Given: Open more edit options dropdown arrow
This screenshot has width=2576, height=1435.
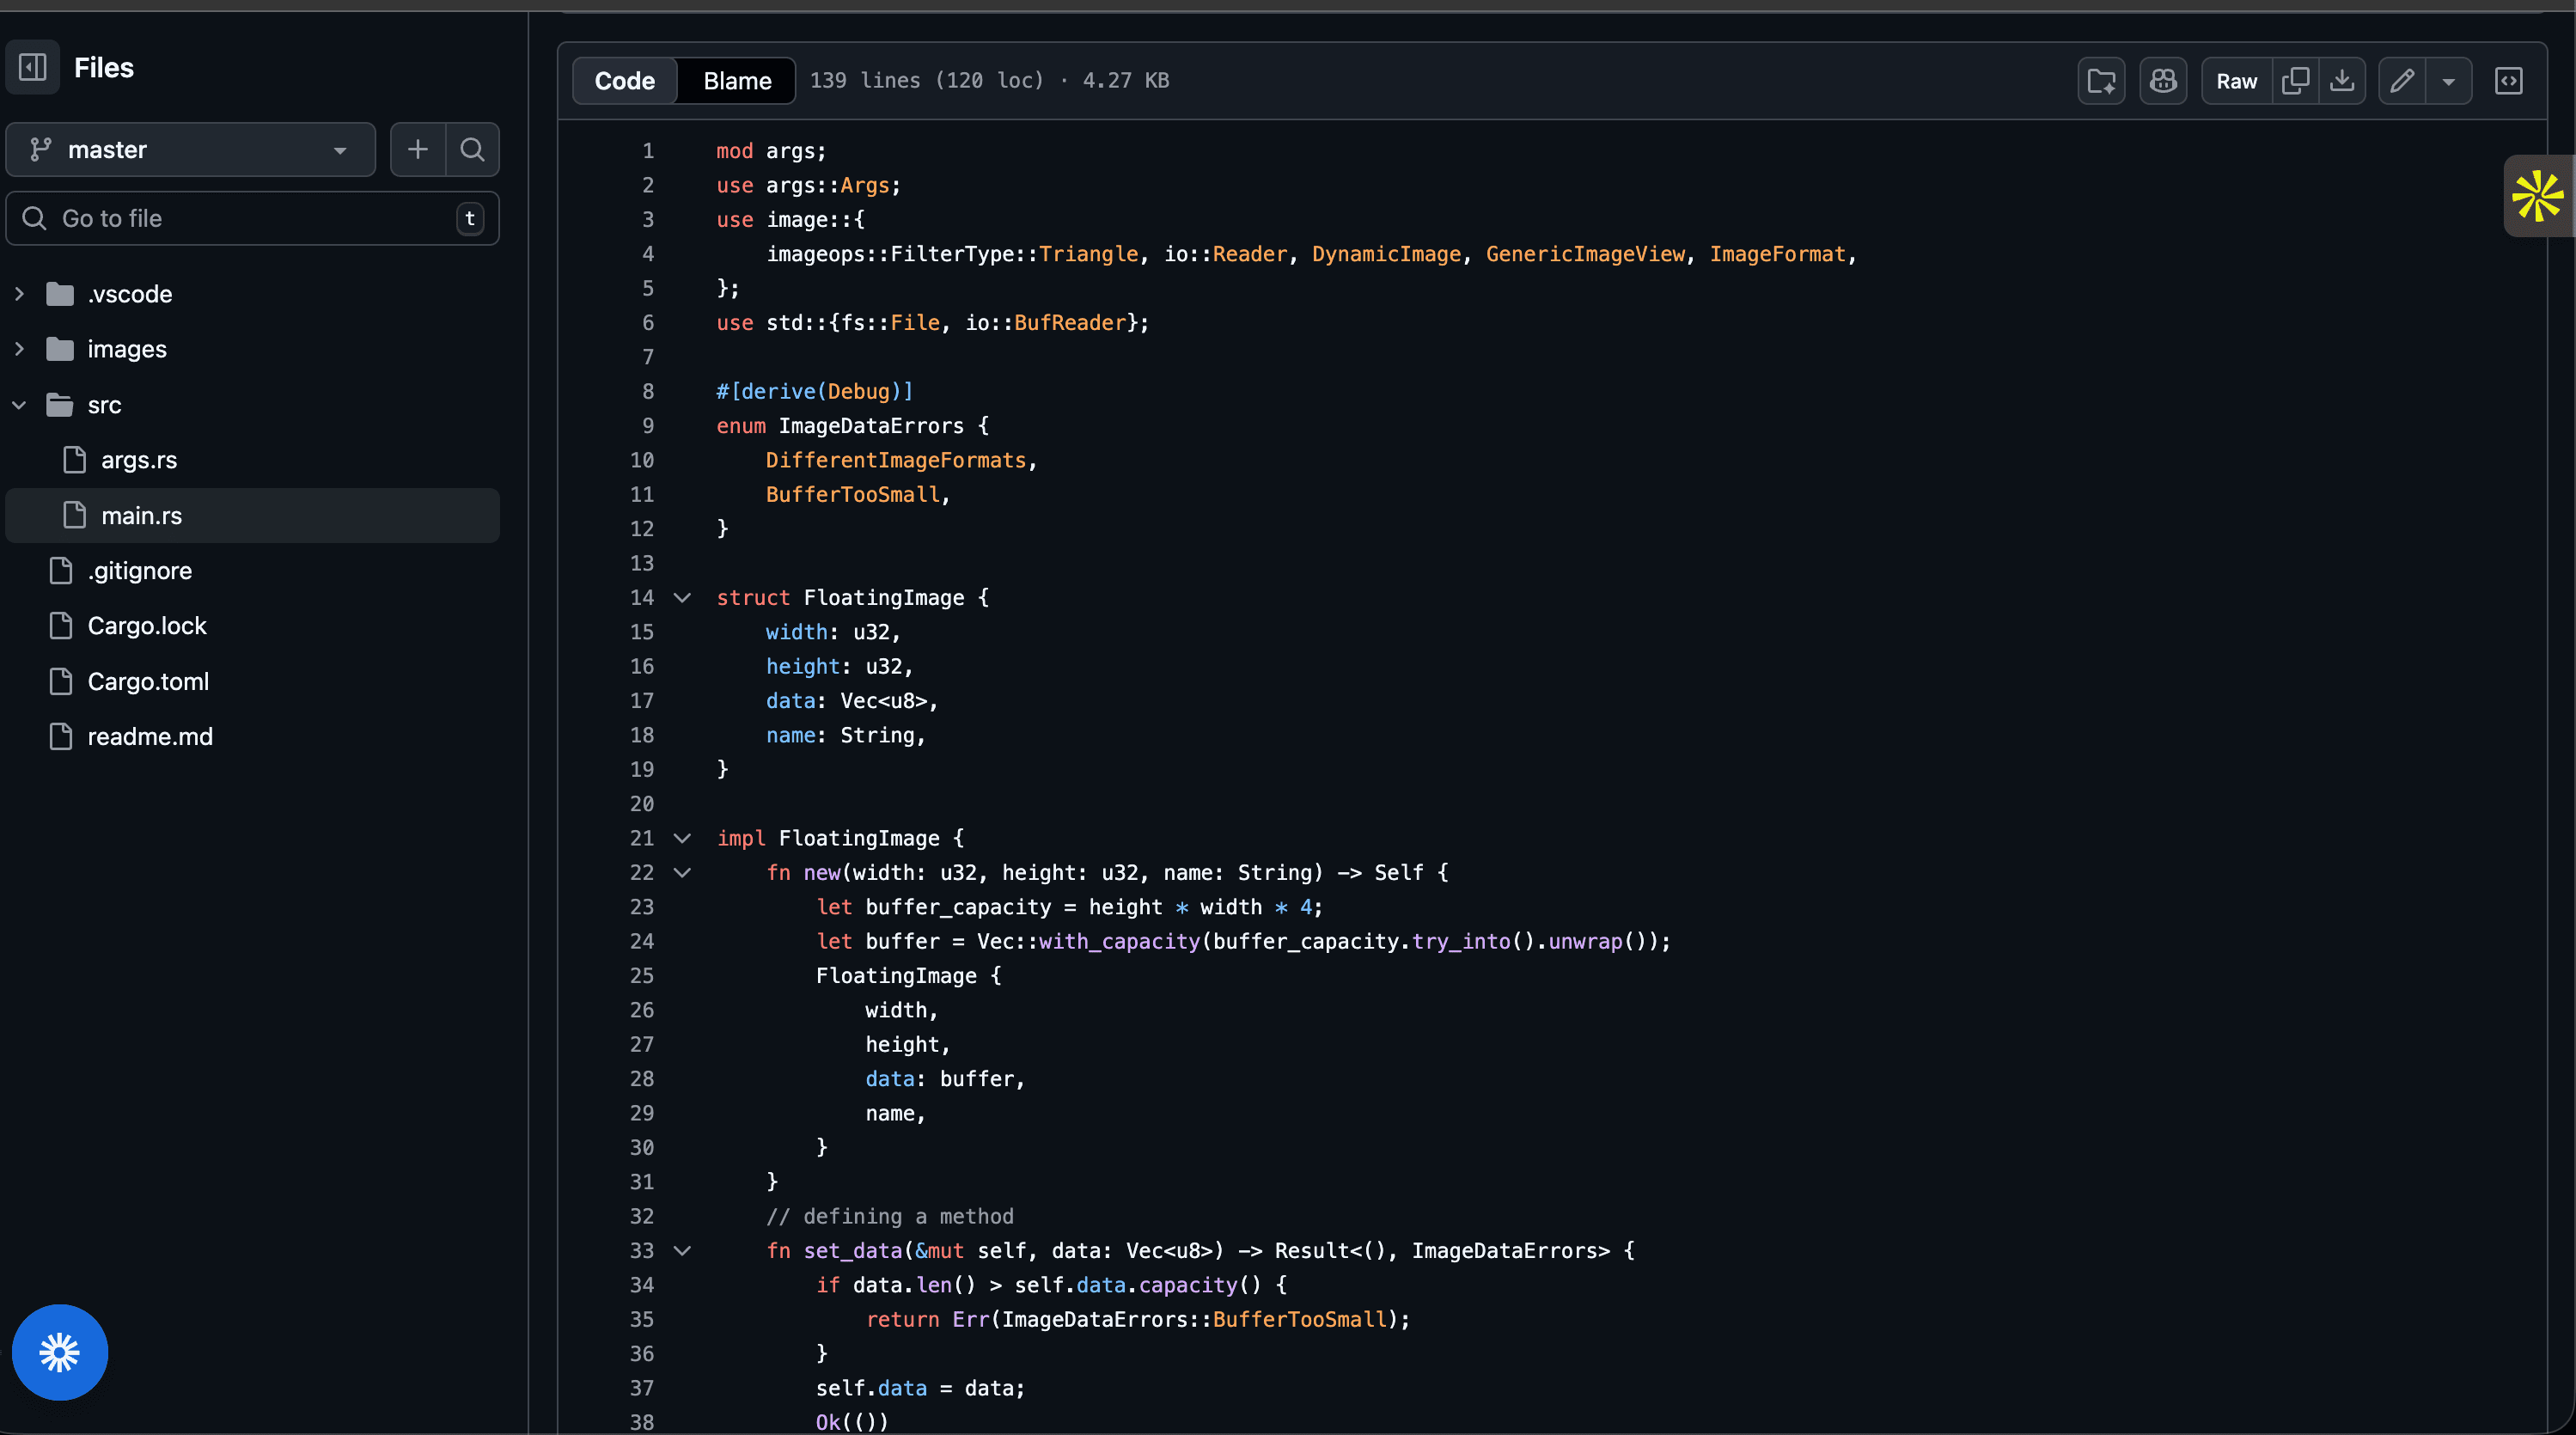Looking at the screenshot, I should click(x=2449, y=81).
